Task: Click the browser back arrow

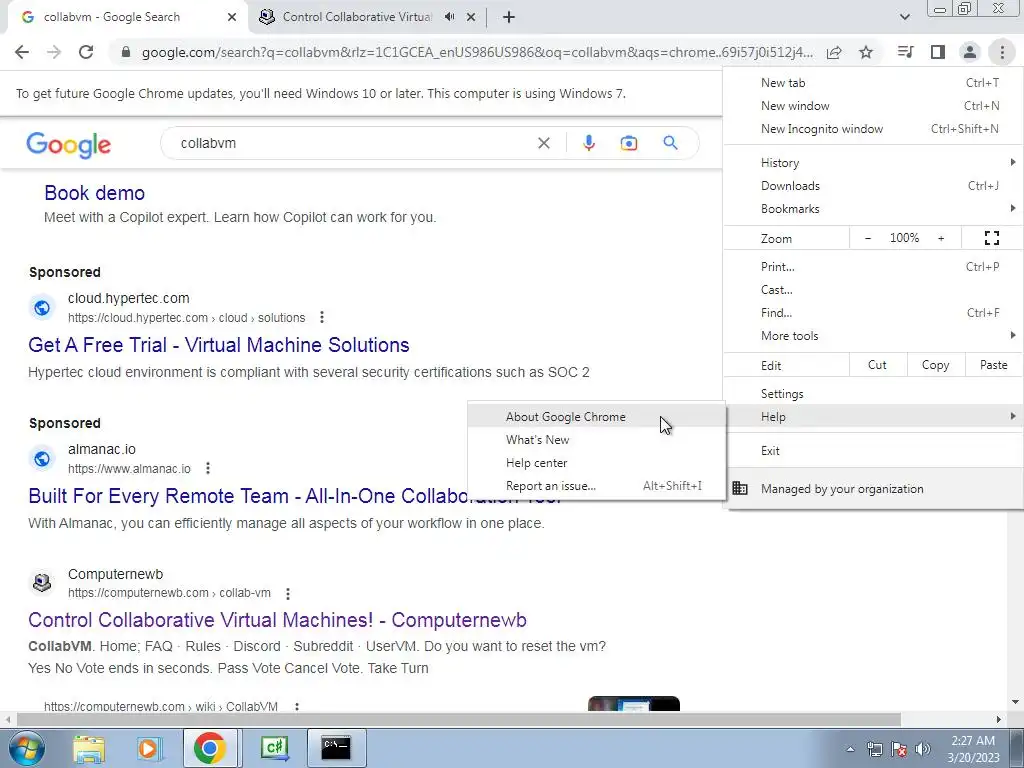Action: pos(22,52)
